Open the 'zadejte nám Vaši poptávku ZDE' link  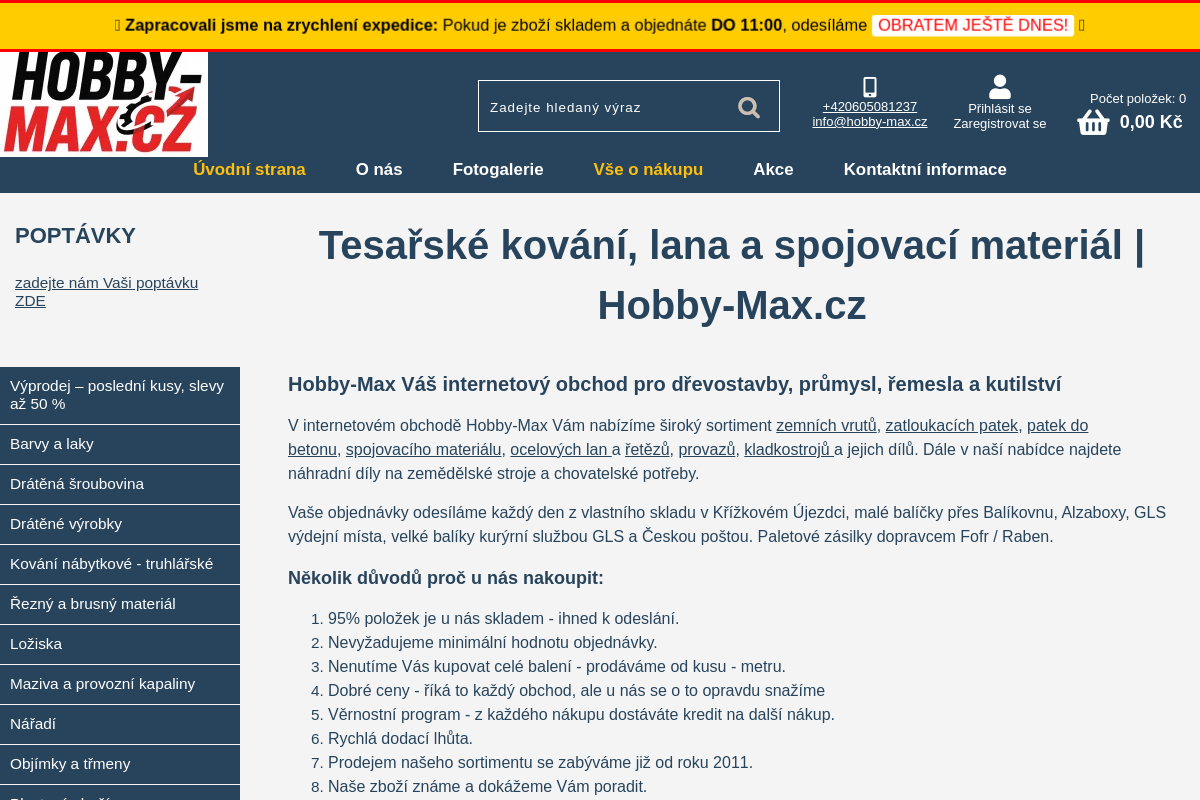click(106, 291)
